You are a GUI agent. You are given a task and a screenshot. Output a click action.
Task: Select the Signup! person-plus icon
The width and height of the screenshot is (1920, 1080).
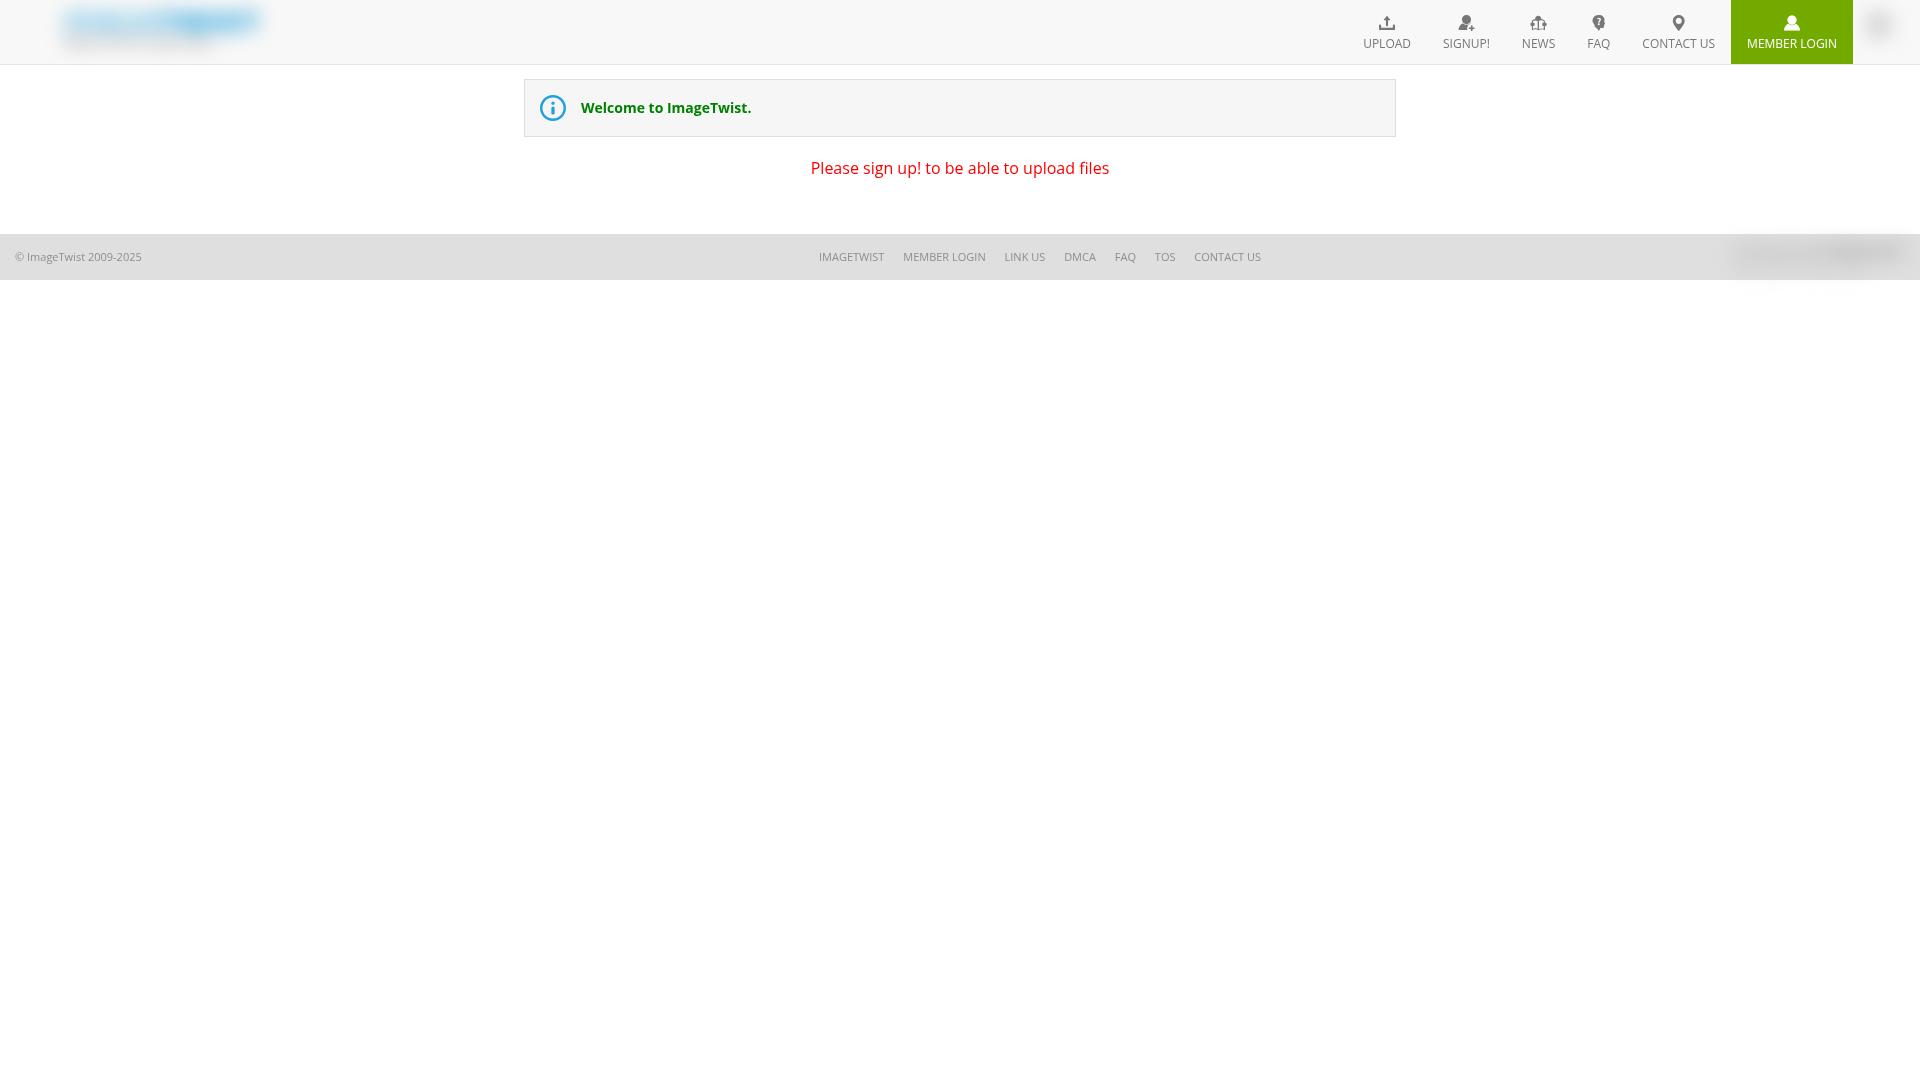1466,22
